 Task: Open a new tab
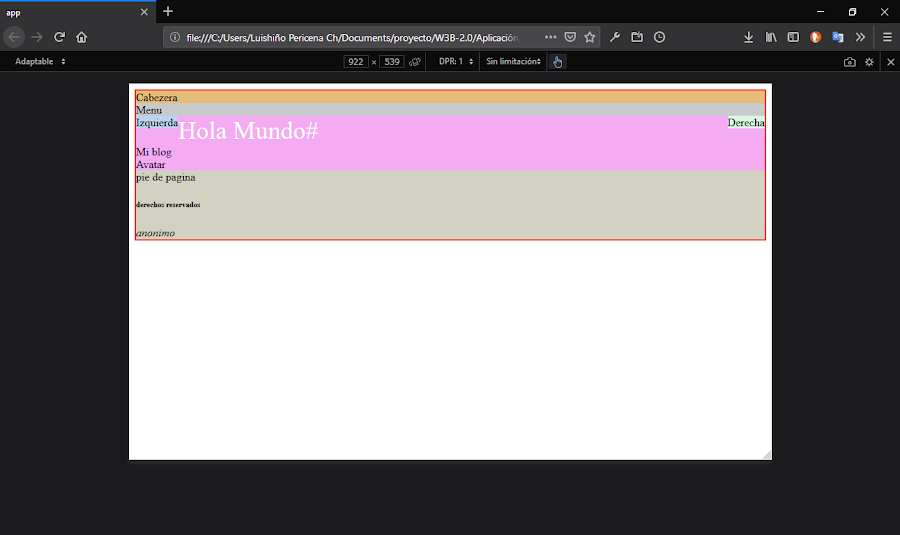pos(168,11)
